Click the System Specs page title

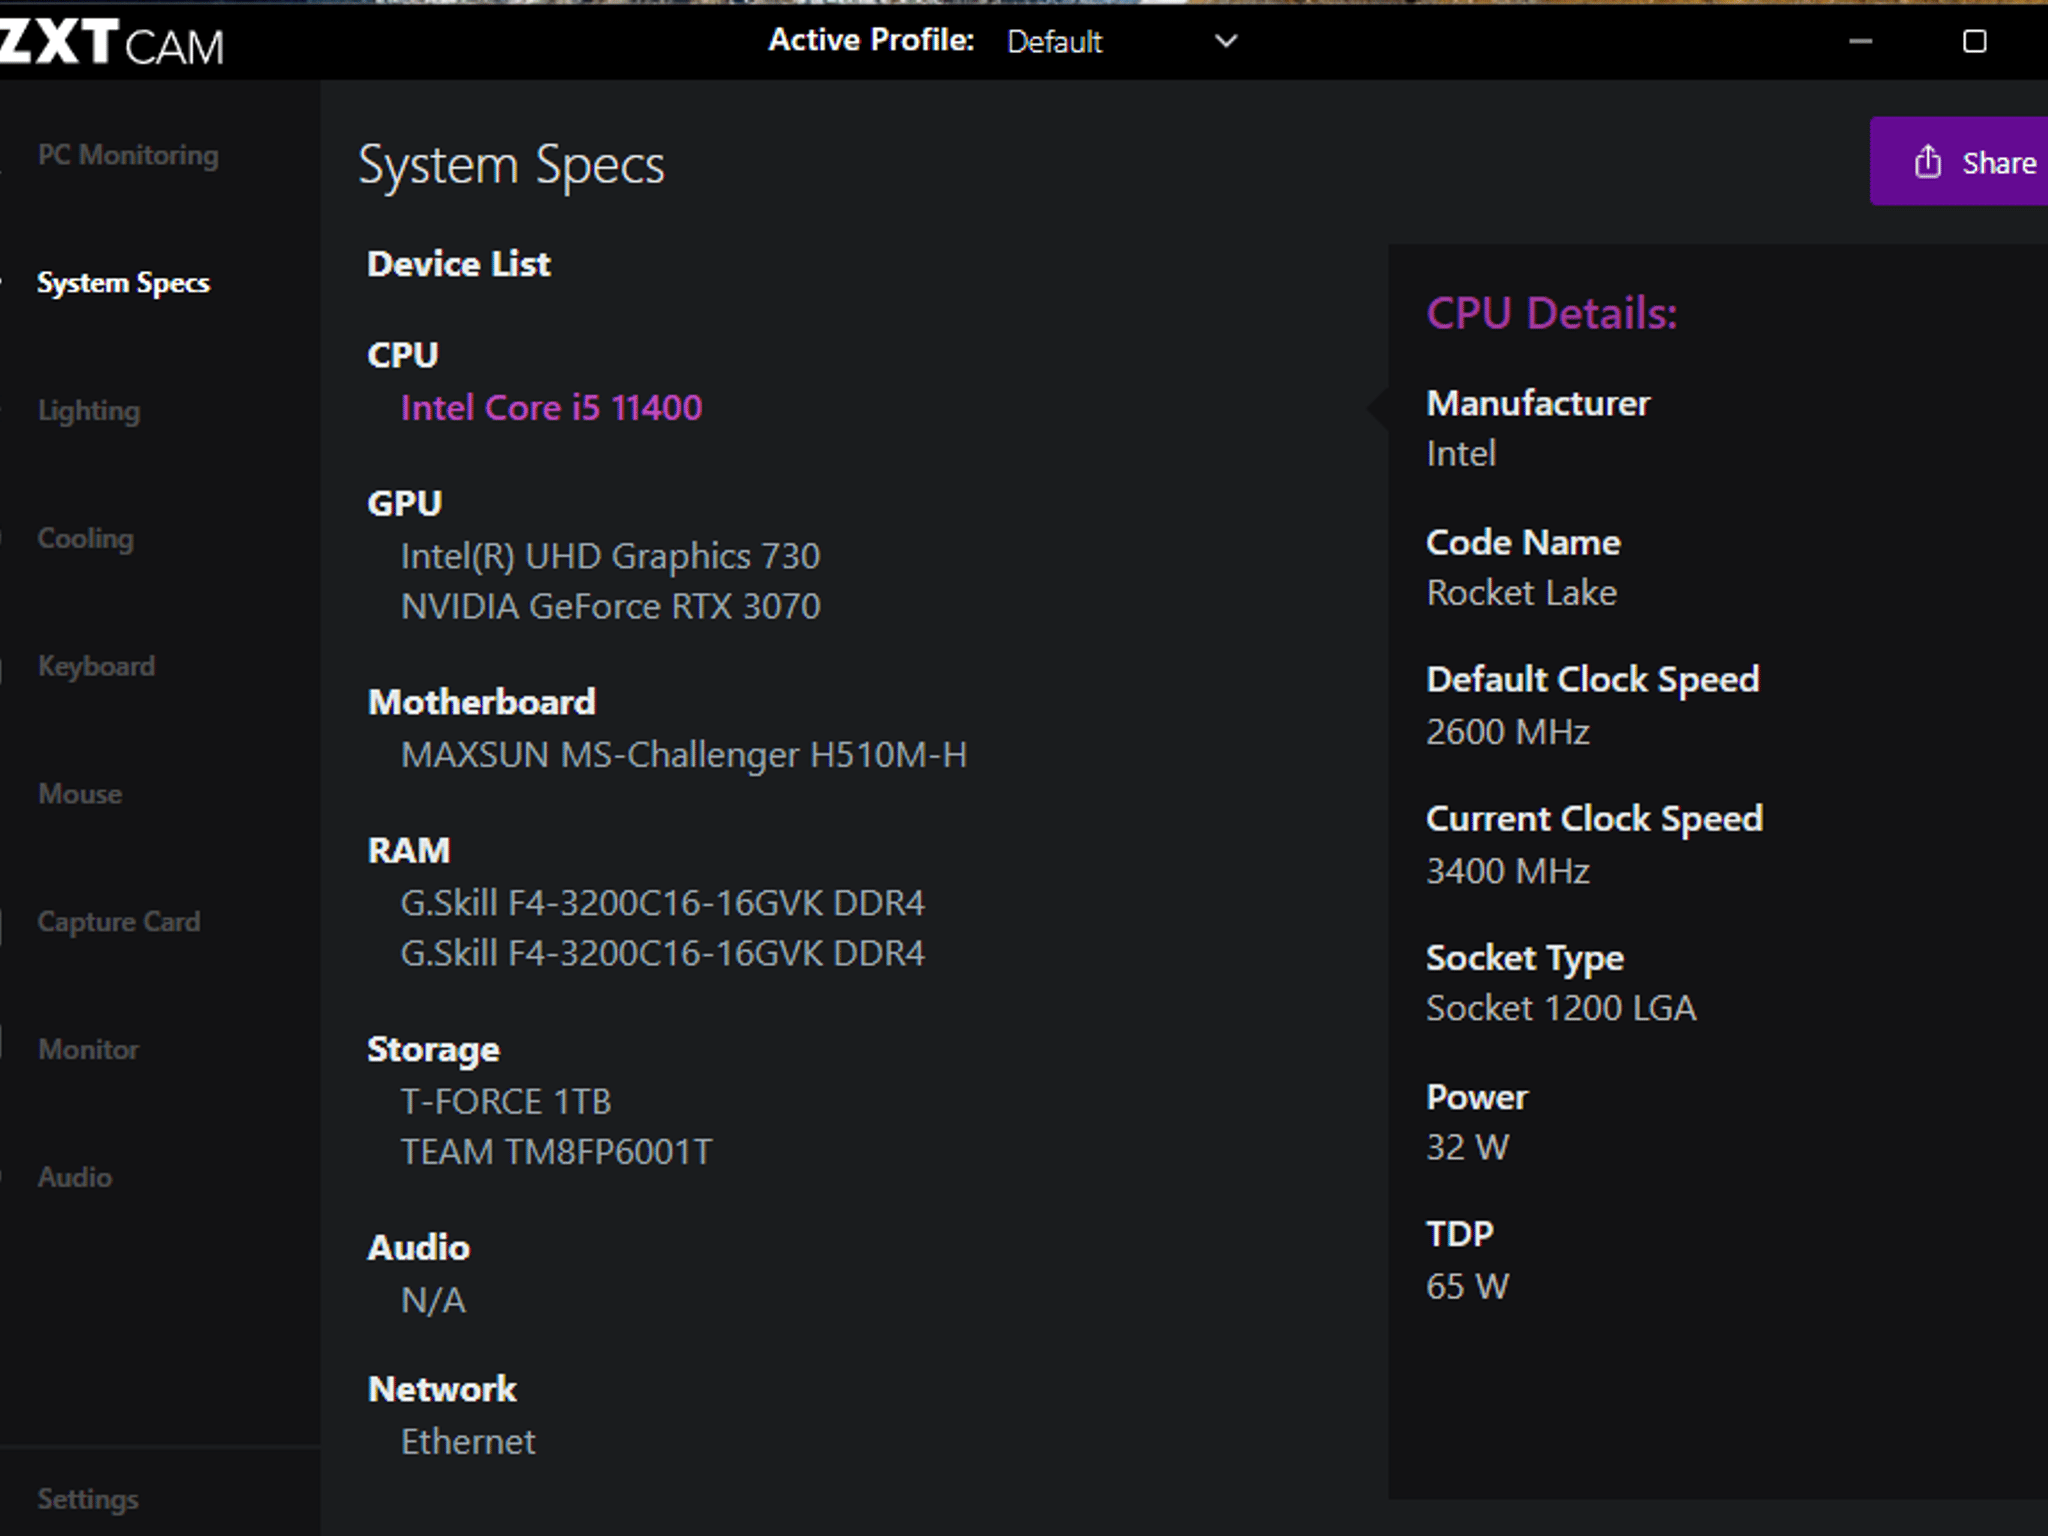click(511, 166)
